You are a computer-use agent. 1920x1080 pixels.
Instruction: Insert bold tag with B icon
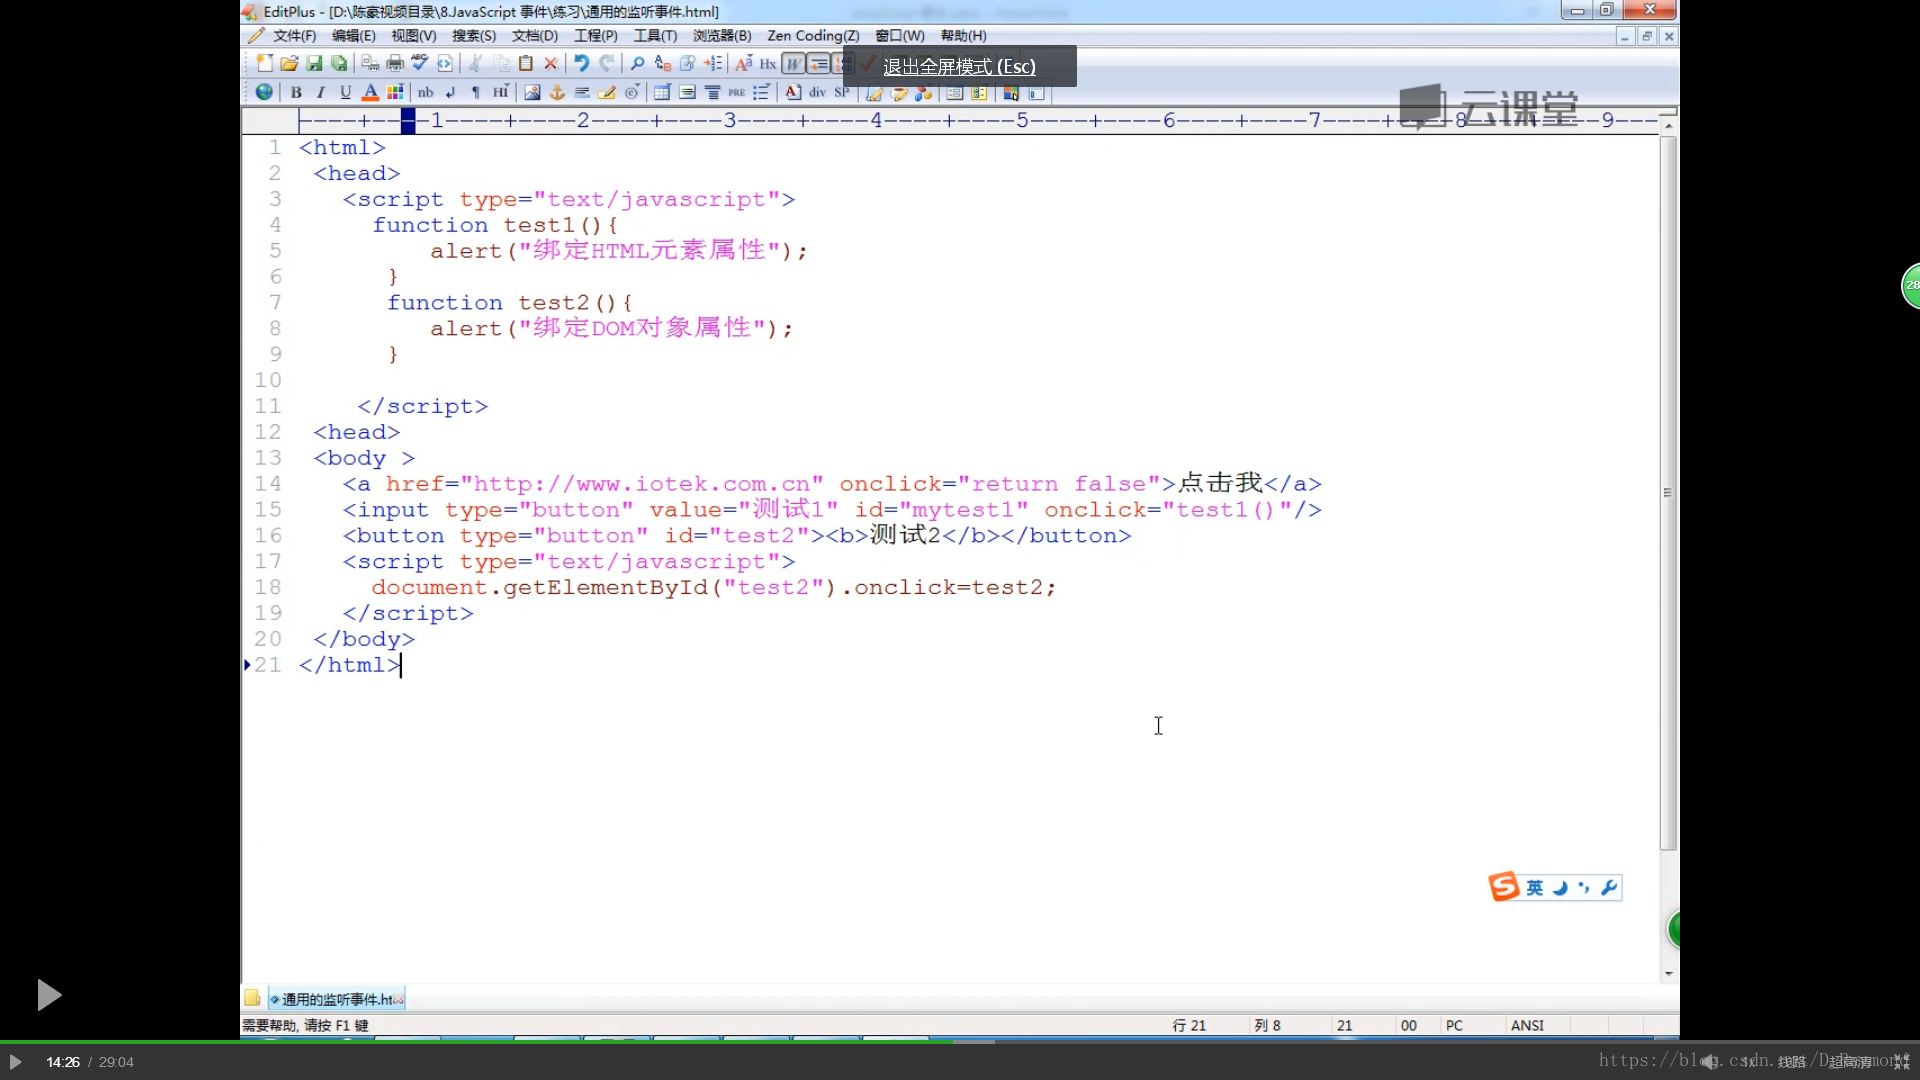(296, 92)
